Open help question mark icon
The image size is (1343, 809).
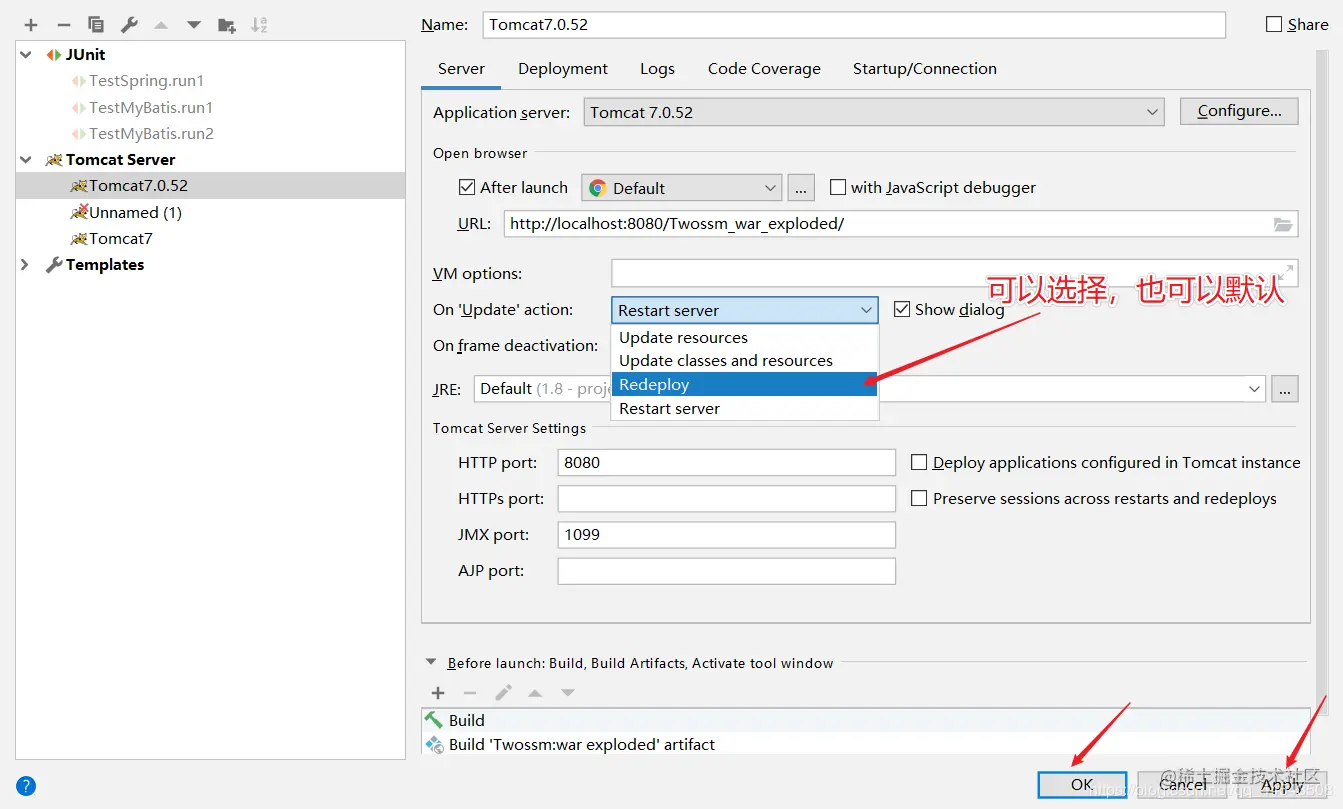[x=26, y=786]
